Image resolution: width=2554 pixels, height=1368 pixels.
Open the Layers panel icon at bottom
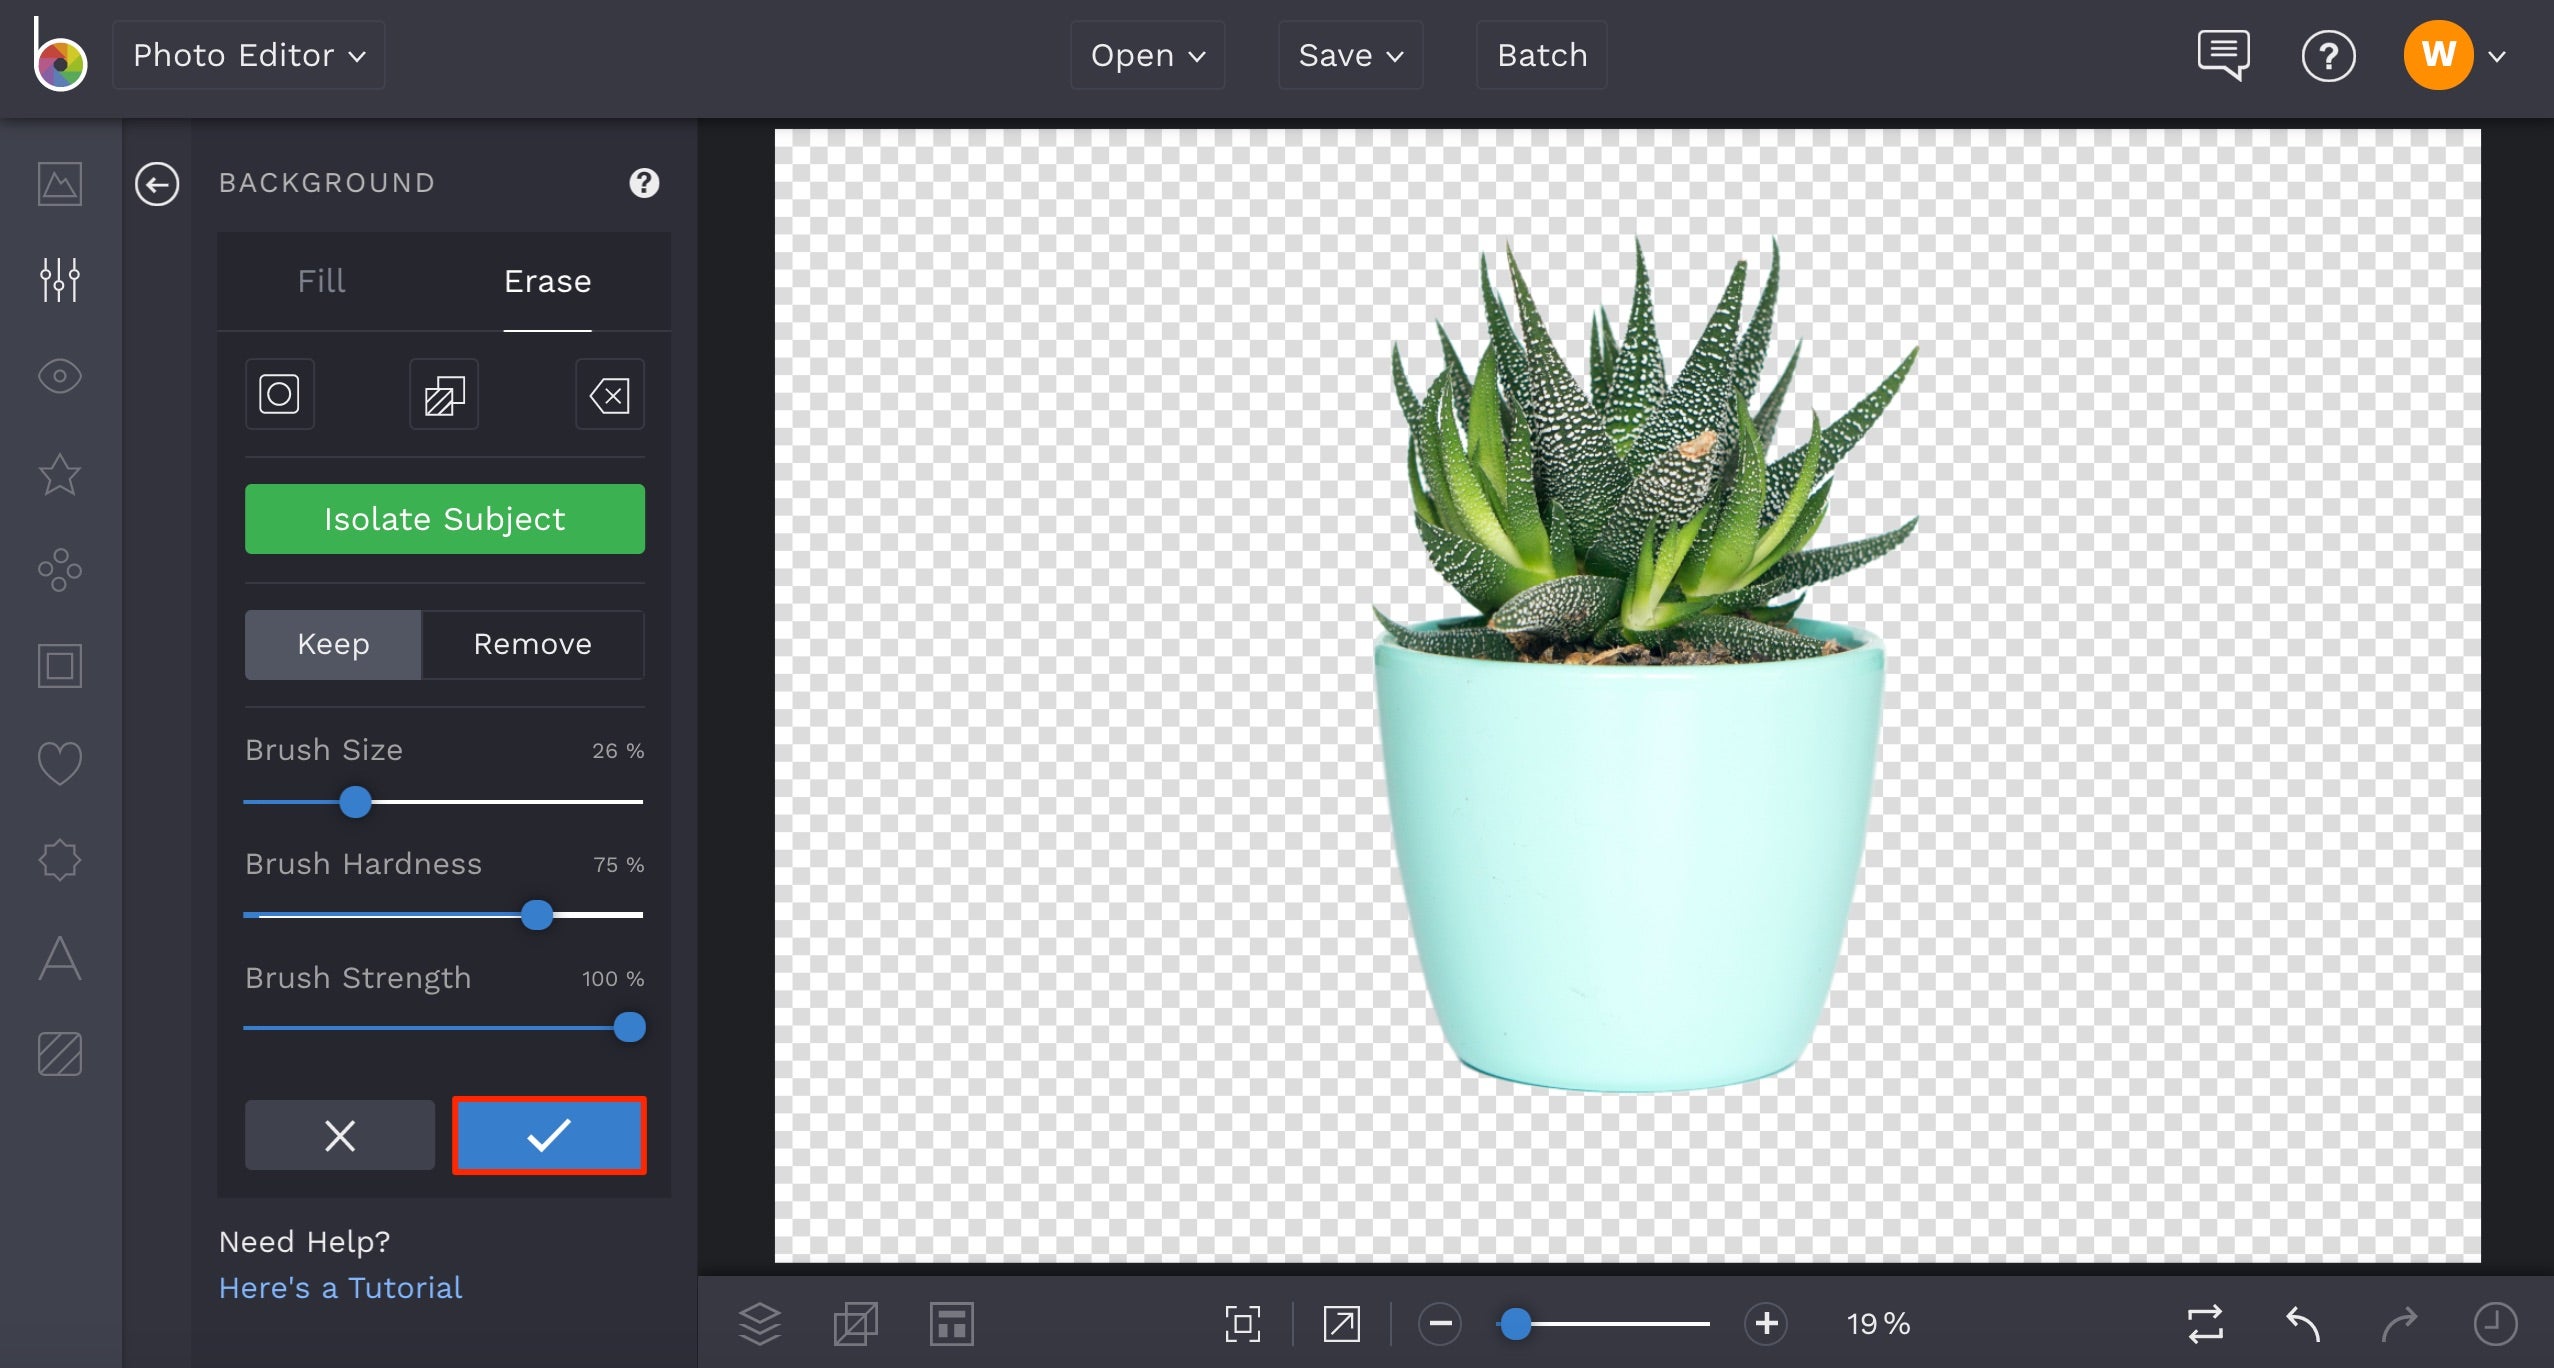[x=760, y=1323]
